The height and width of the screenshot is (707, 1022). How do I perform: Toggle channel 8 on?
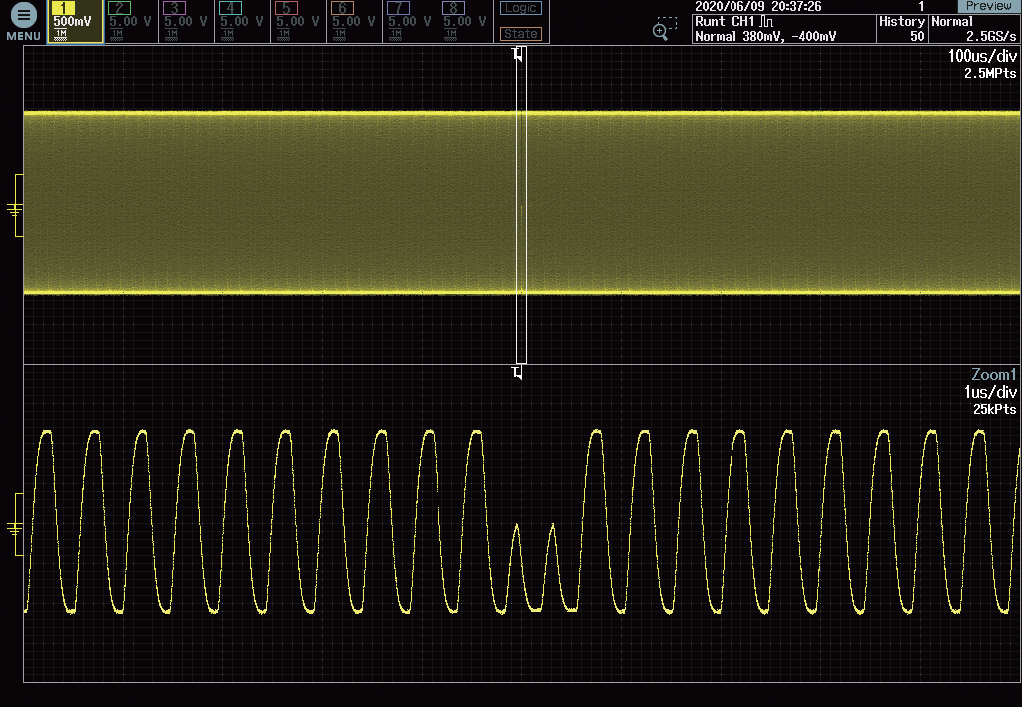coord(465,22)
